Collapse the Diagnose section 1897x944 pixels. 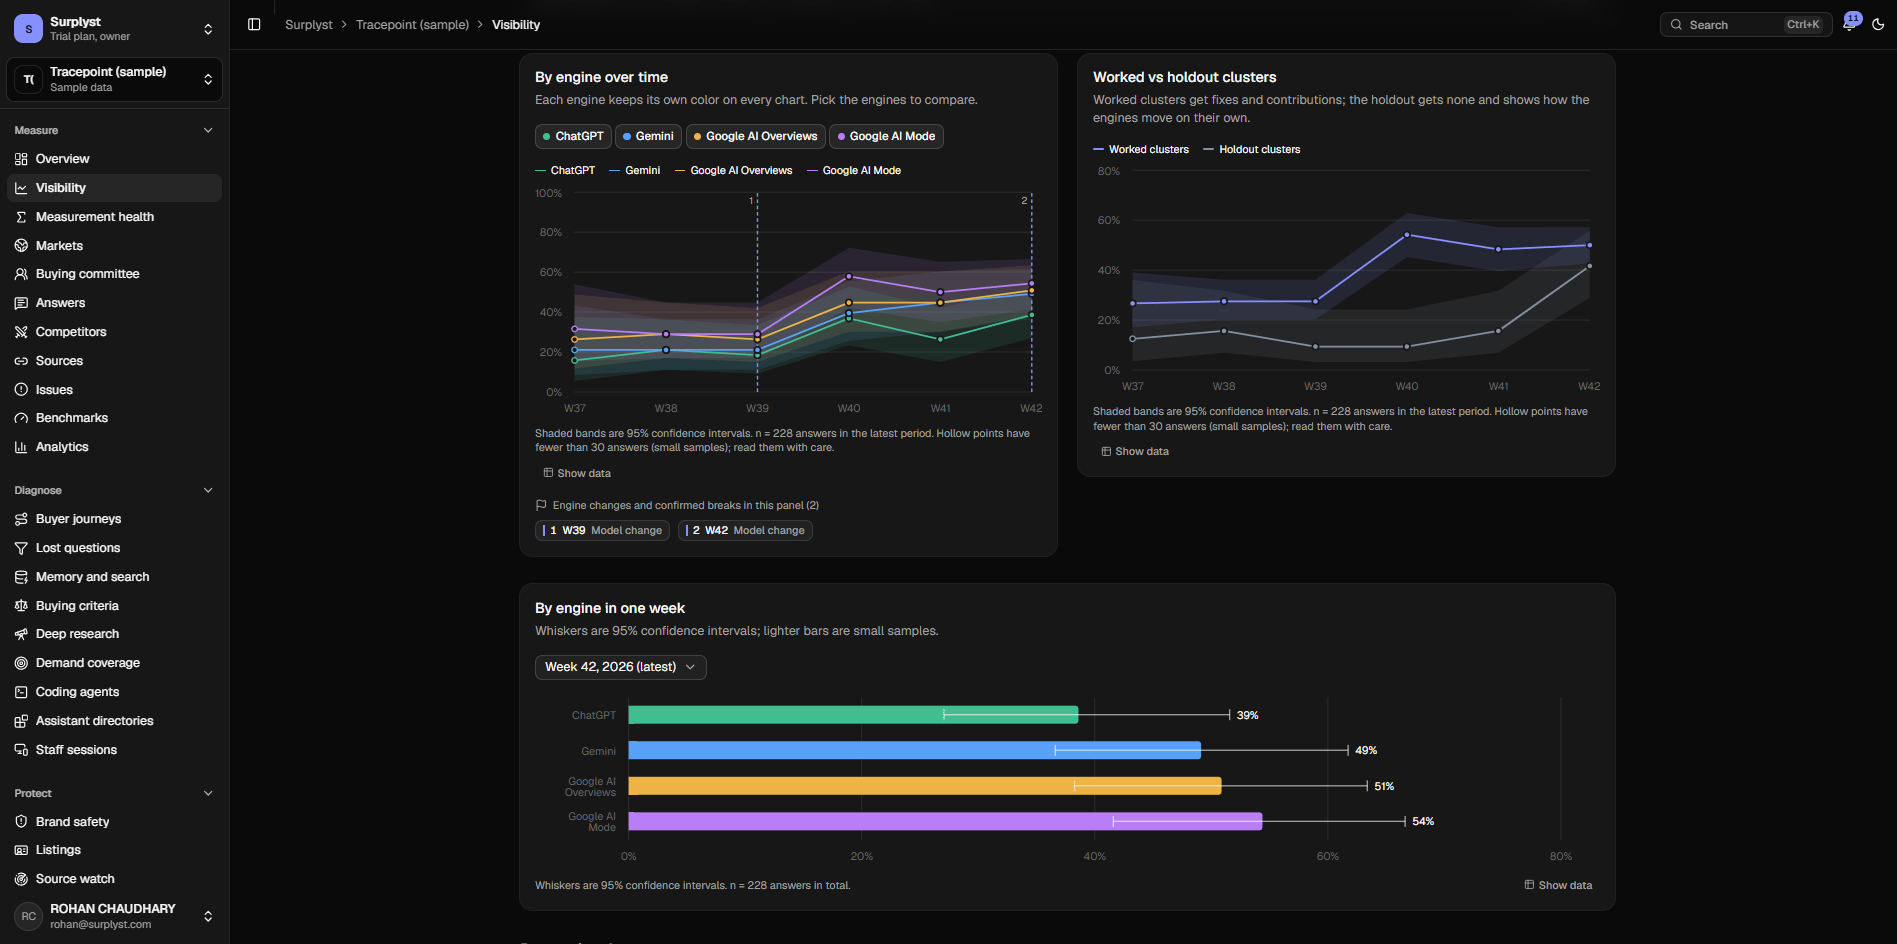tap(114, 491)
